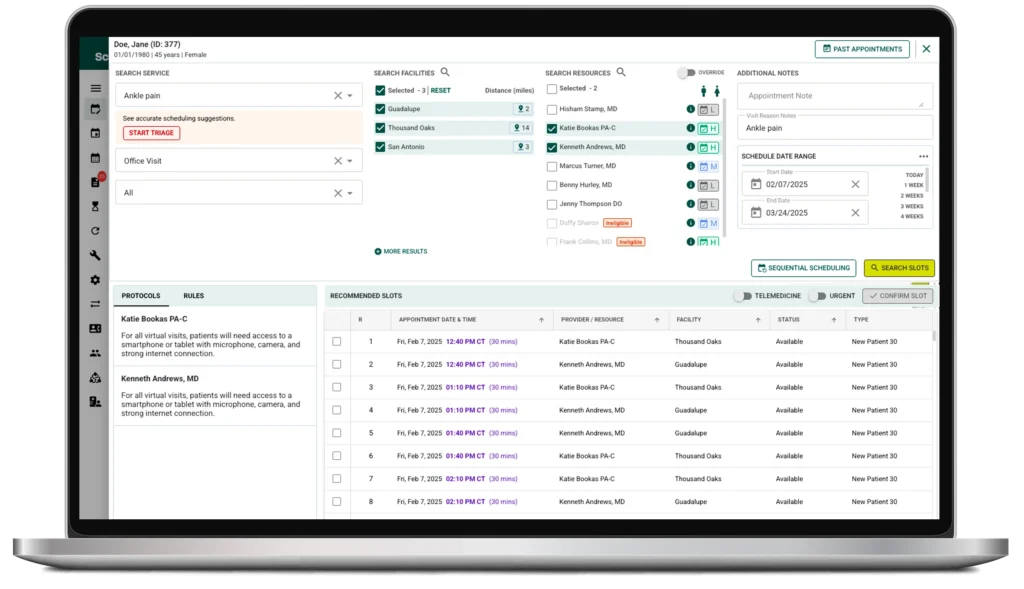Click the search icon next to Search Facilities
Viewport: 1024px width, 589px height.
click(445, 73)
